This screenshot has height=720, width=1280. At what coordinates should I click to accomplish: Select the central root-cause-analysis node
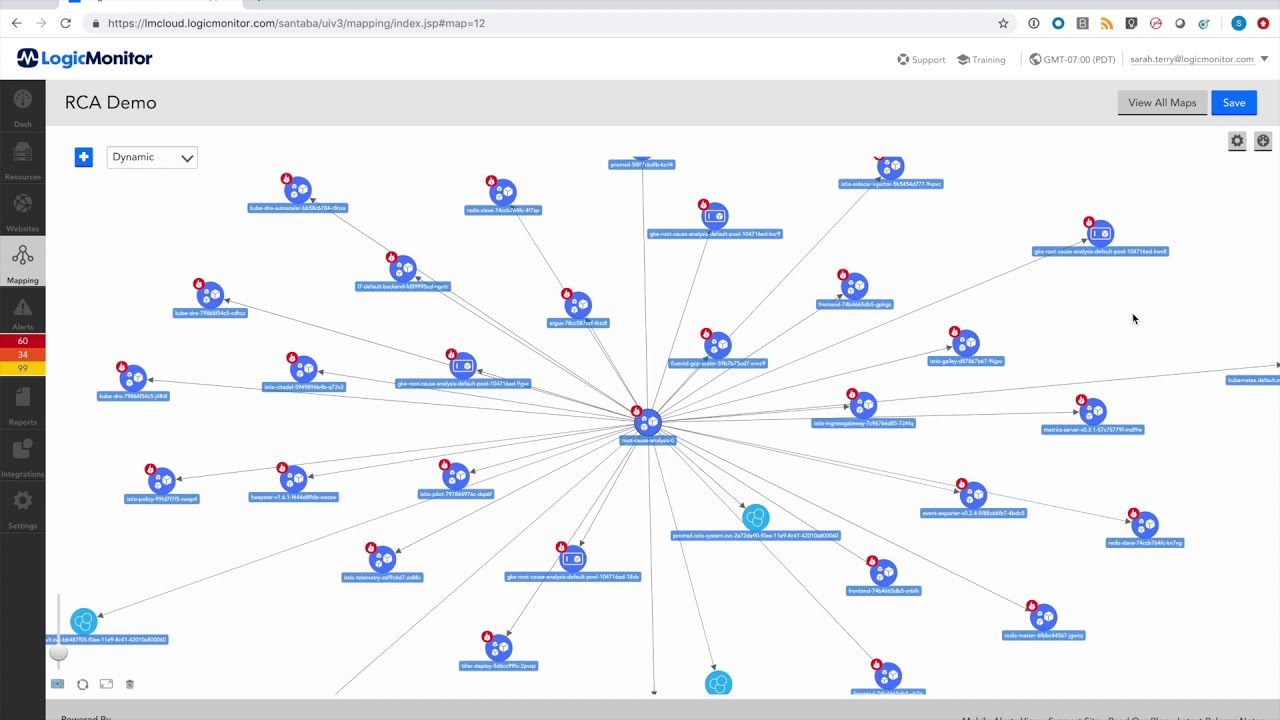pyautogui.click(x=648, y=422)
